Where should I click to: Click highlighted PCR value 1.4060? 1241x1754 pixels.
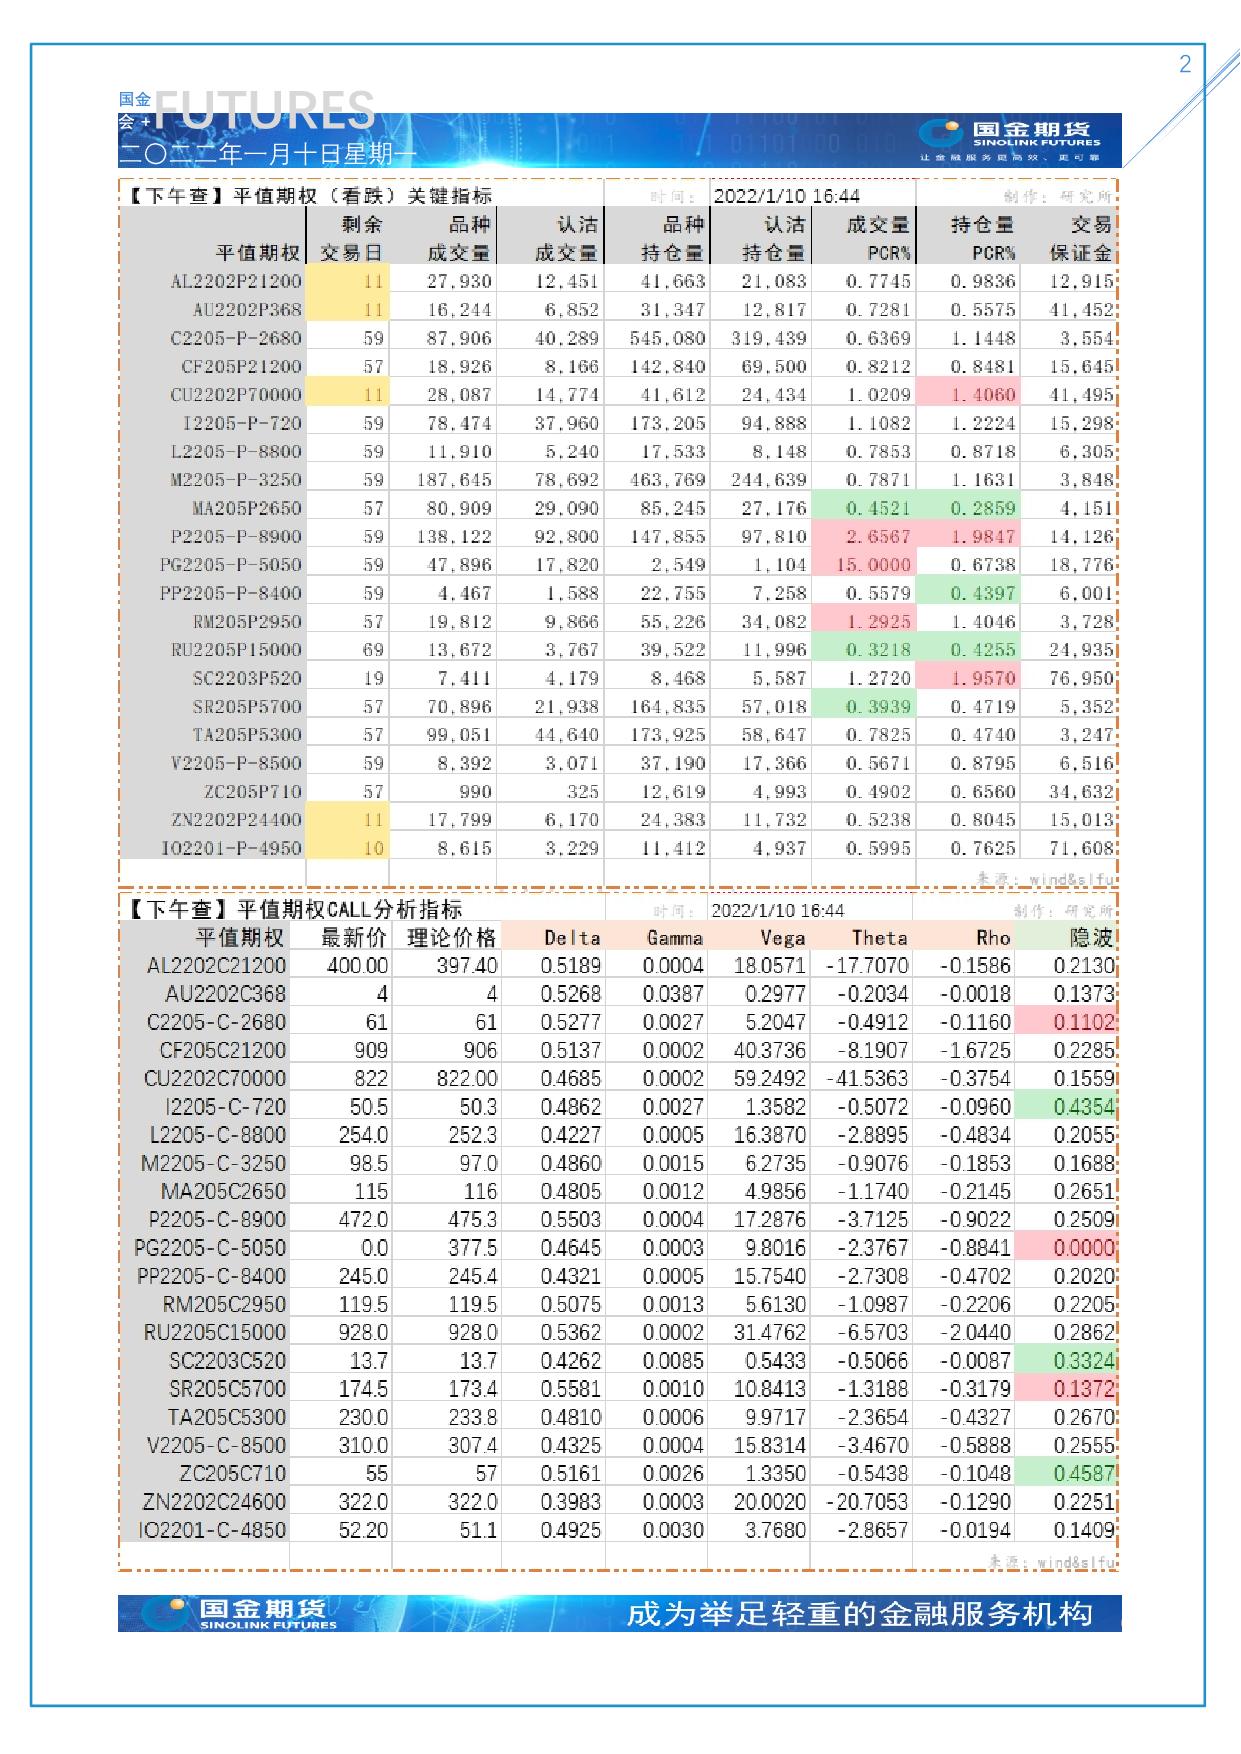[x=967, y=395]
